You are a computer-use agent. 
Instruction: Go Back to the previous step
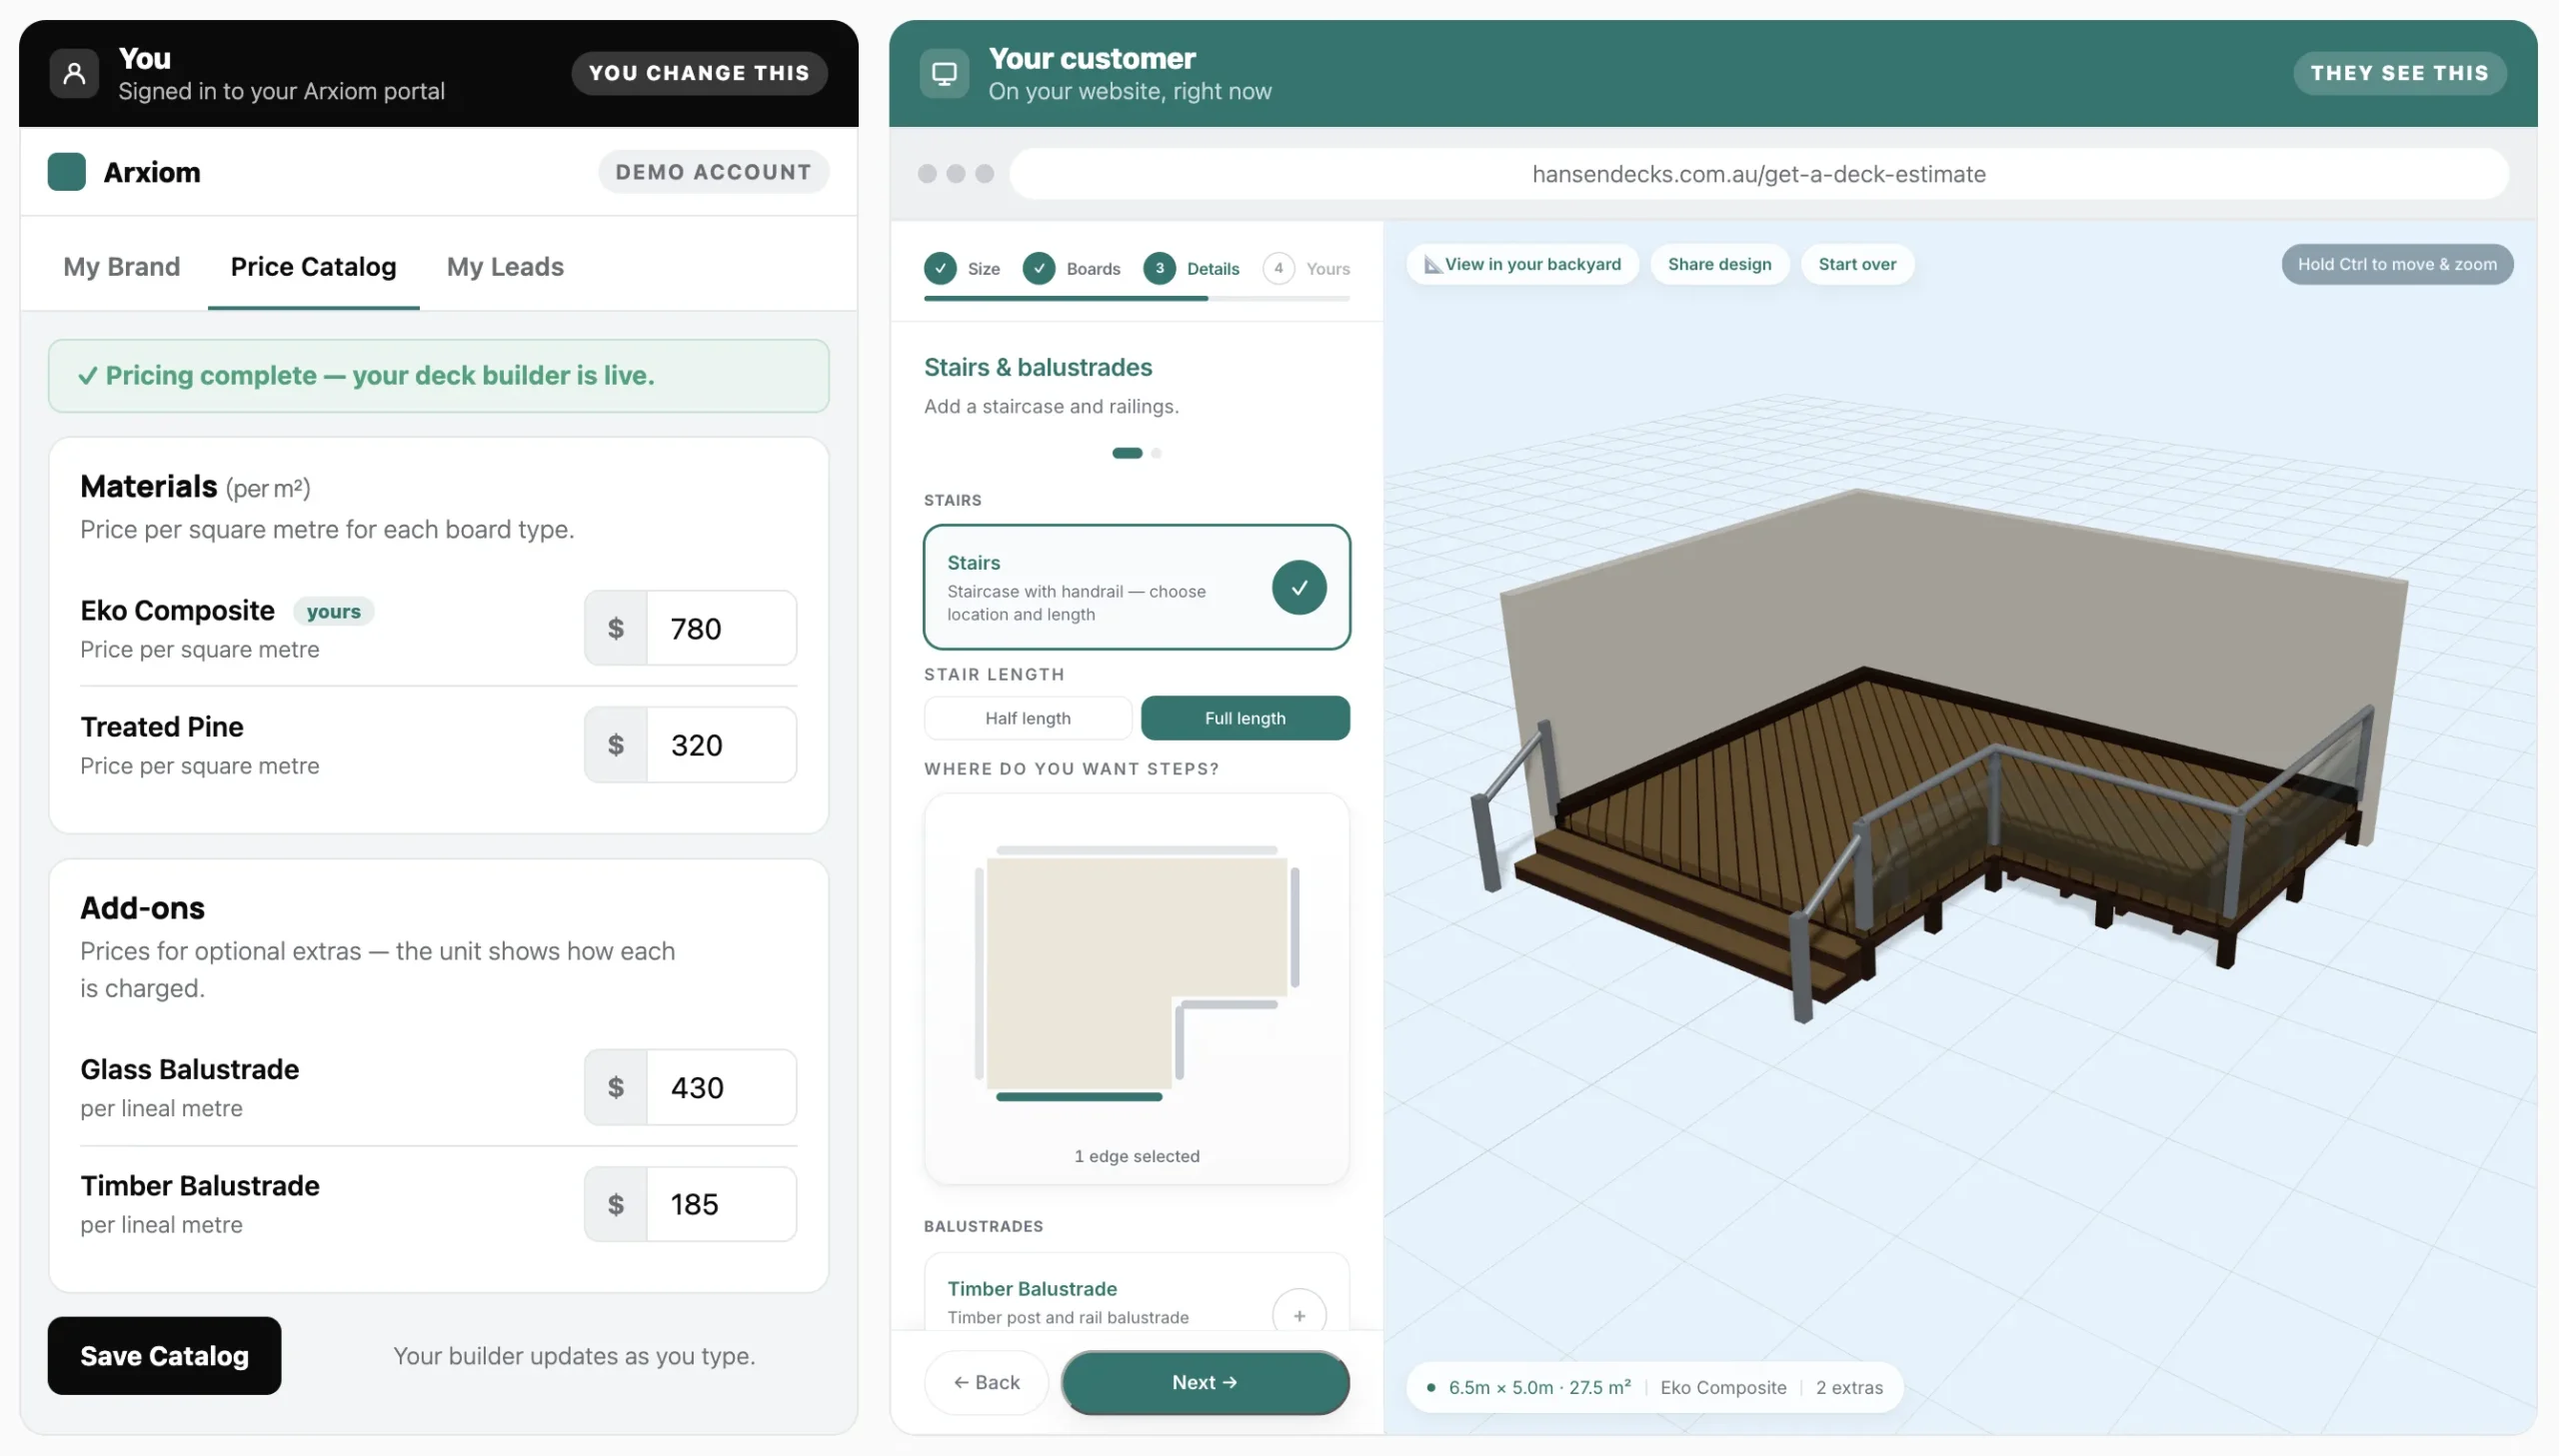[x=986, y=1382]
